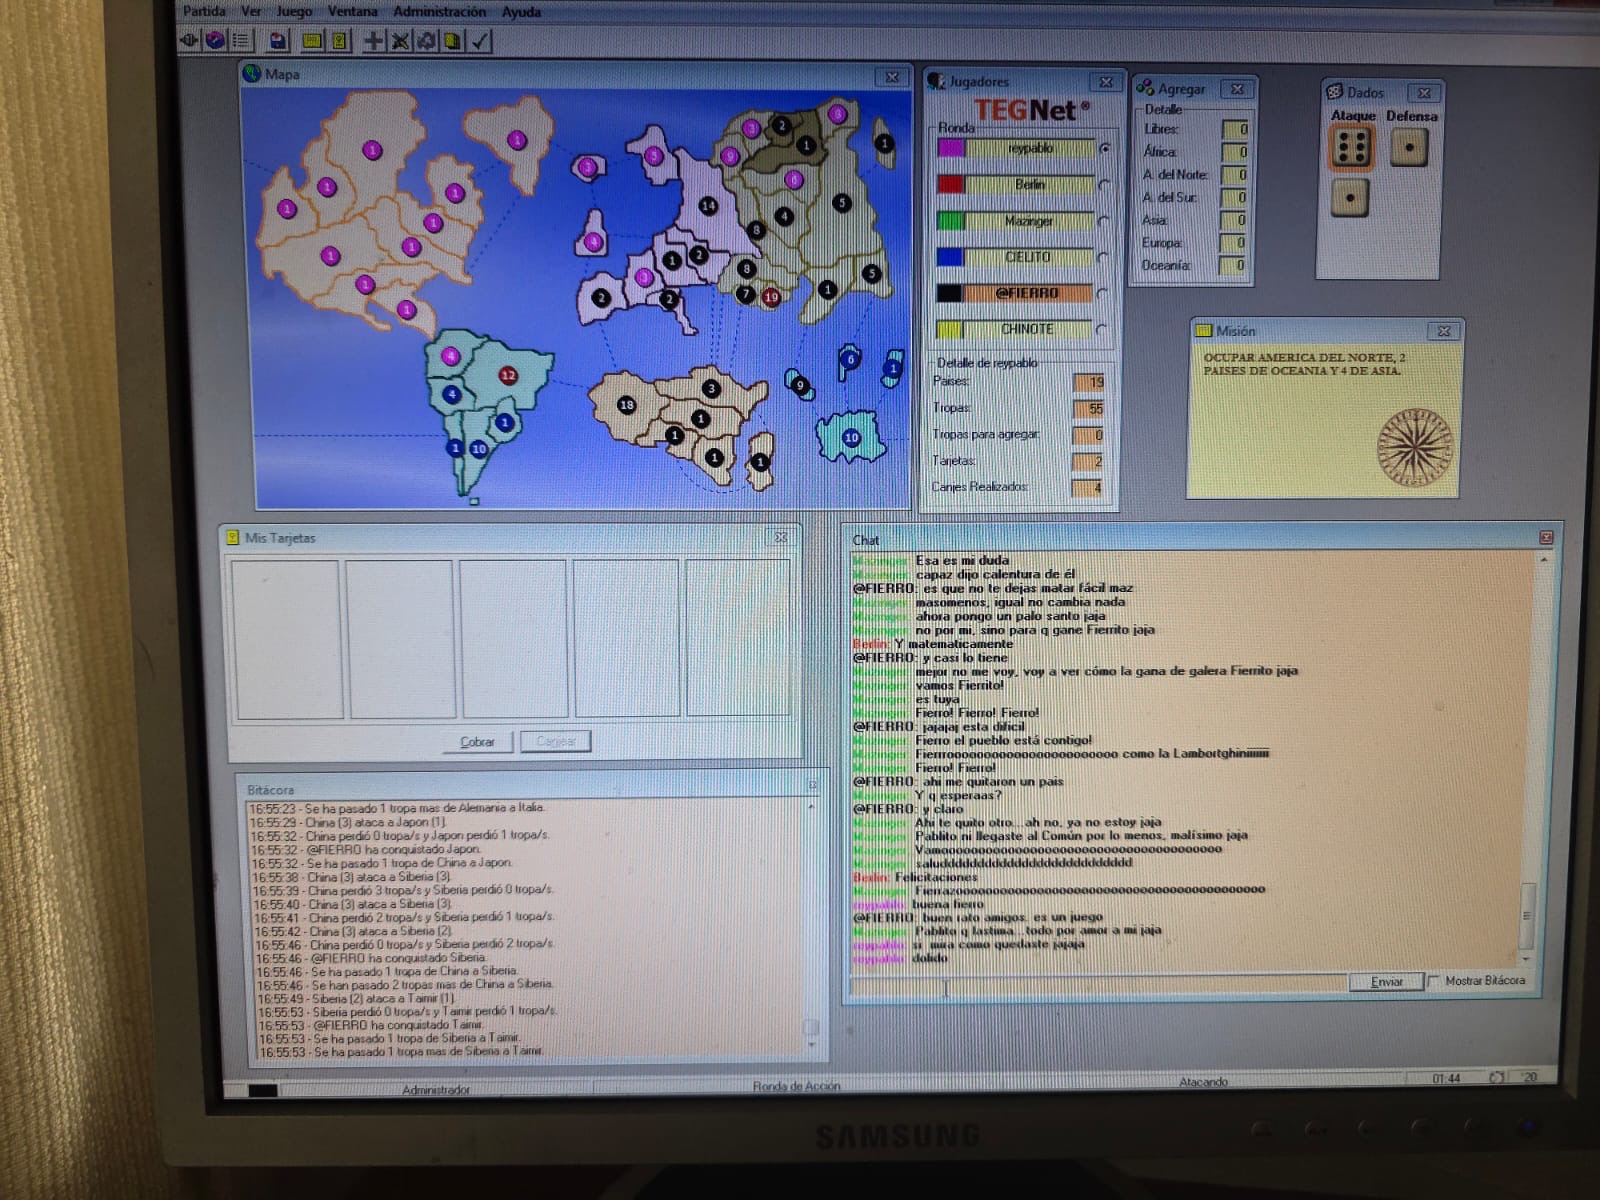Enable the Mostrar Bitácora checkbox

1435,981
